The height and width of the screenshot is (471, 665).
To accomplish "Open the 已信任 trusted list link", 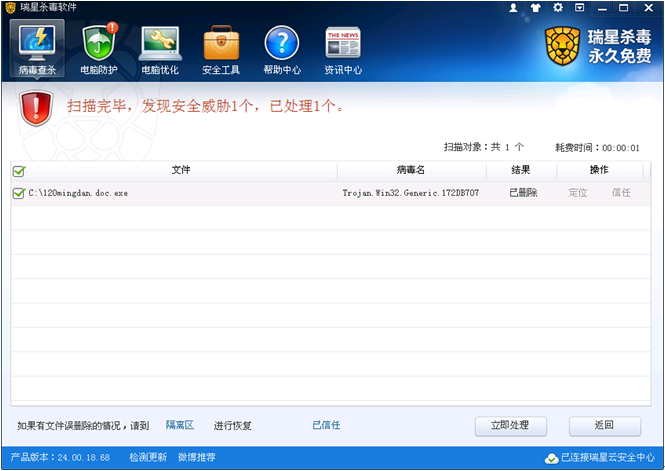I will (326, 426).
